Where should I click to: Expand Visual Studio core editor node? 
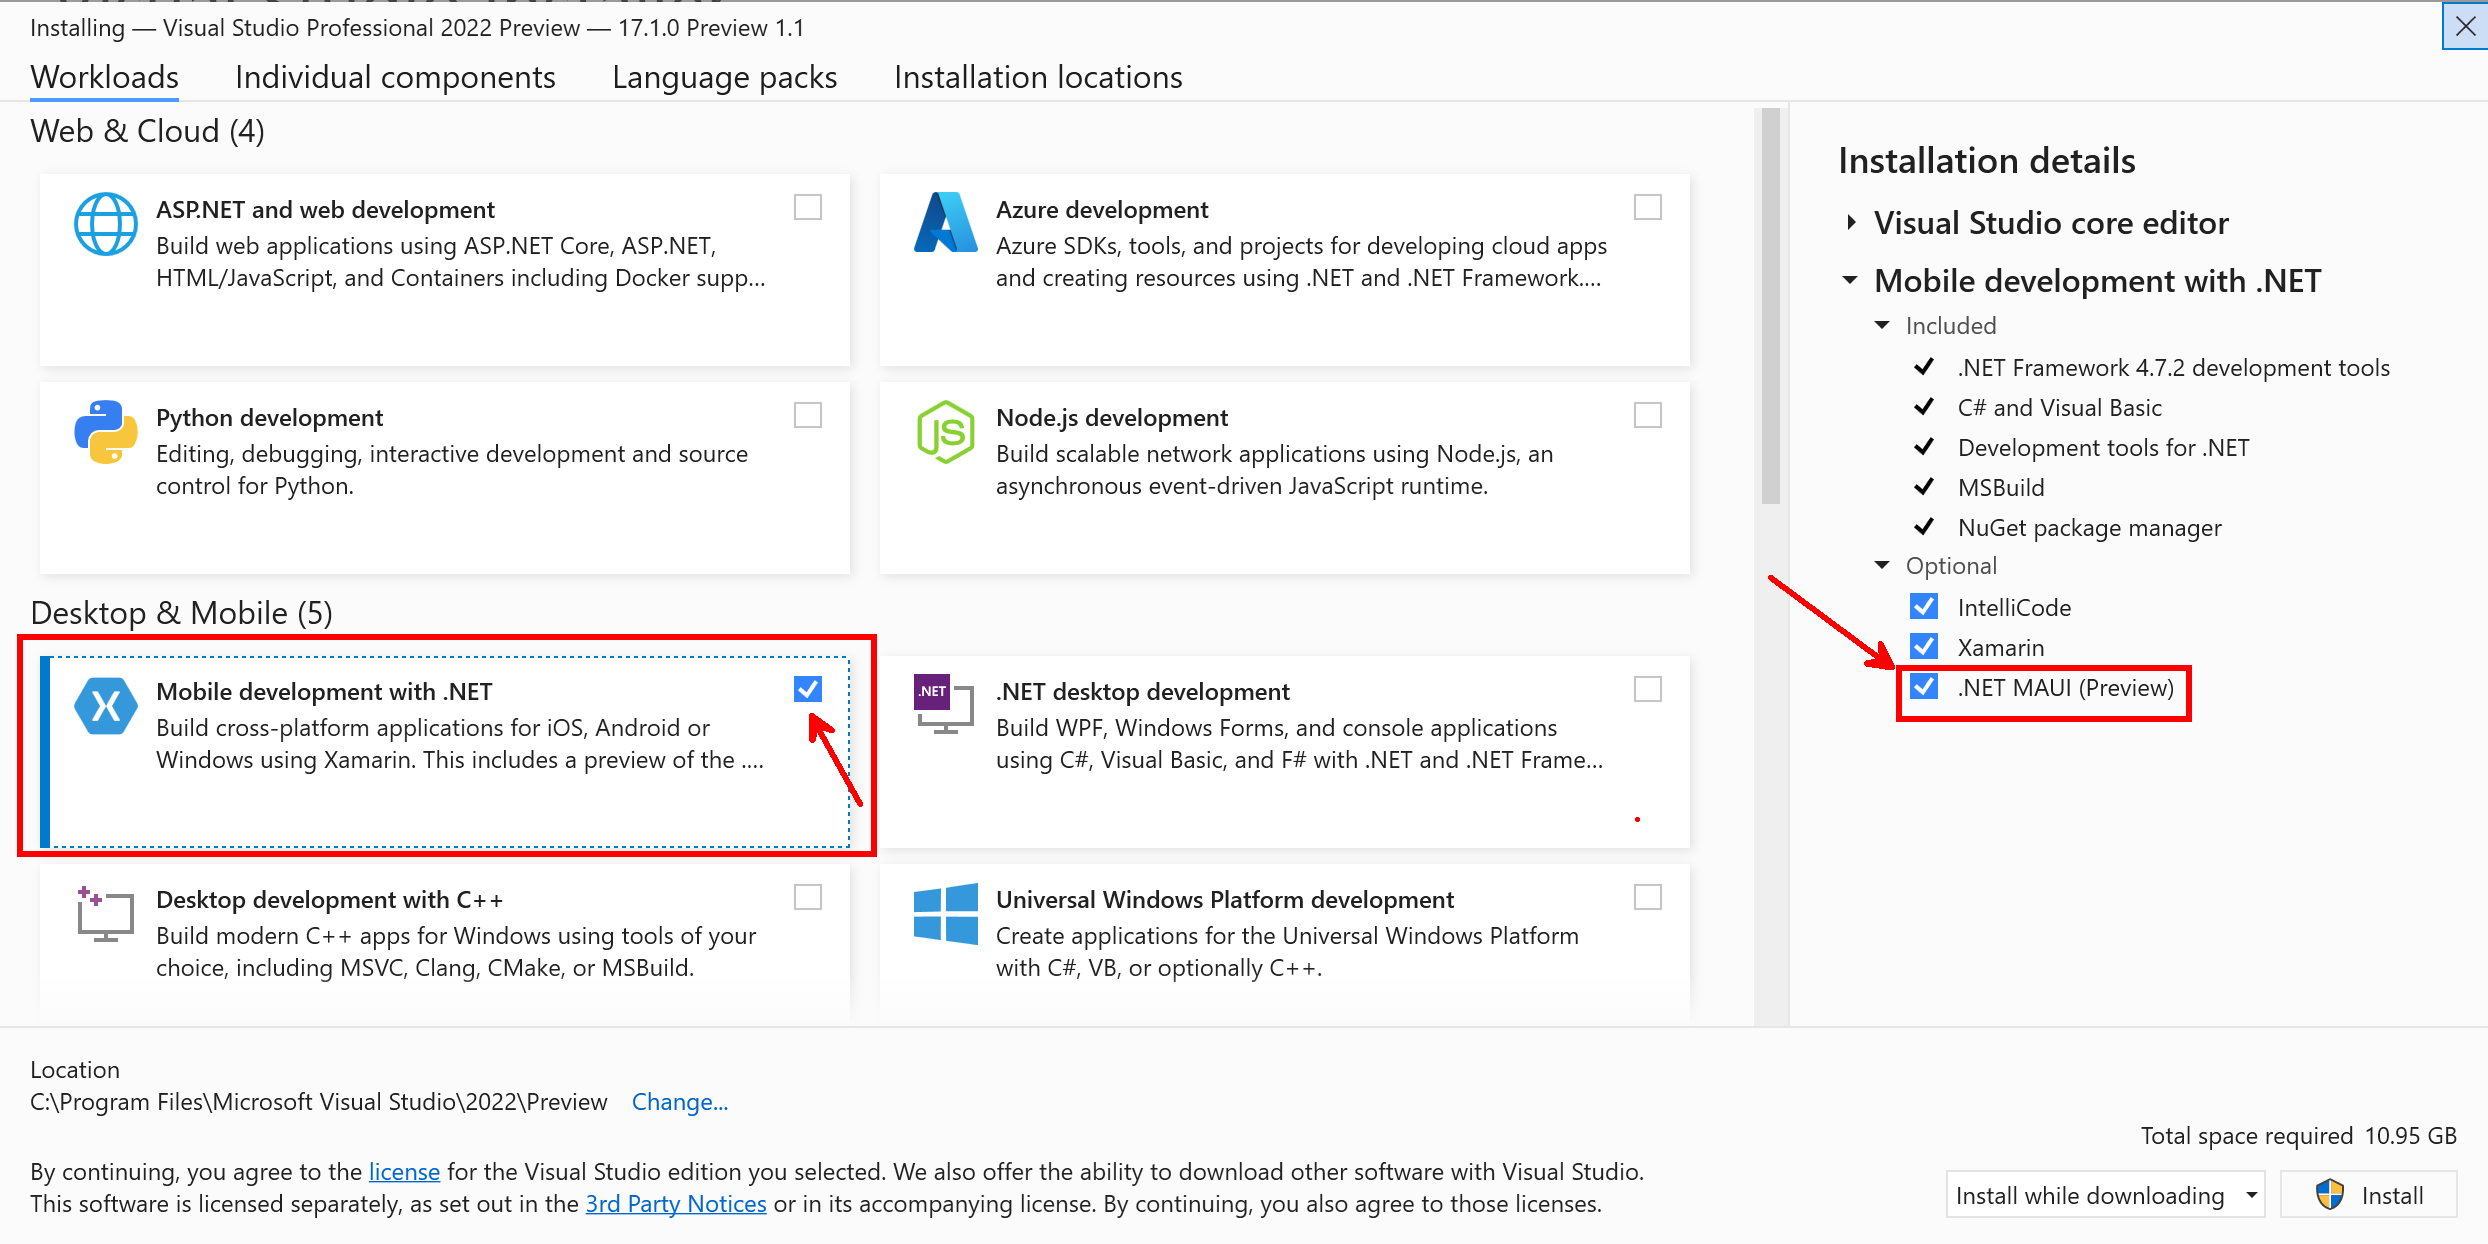click(x=1851, y=222)
